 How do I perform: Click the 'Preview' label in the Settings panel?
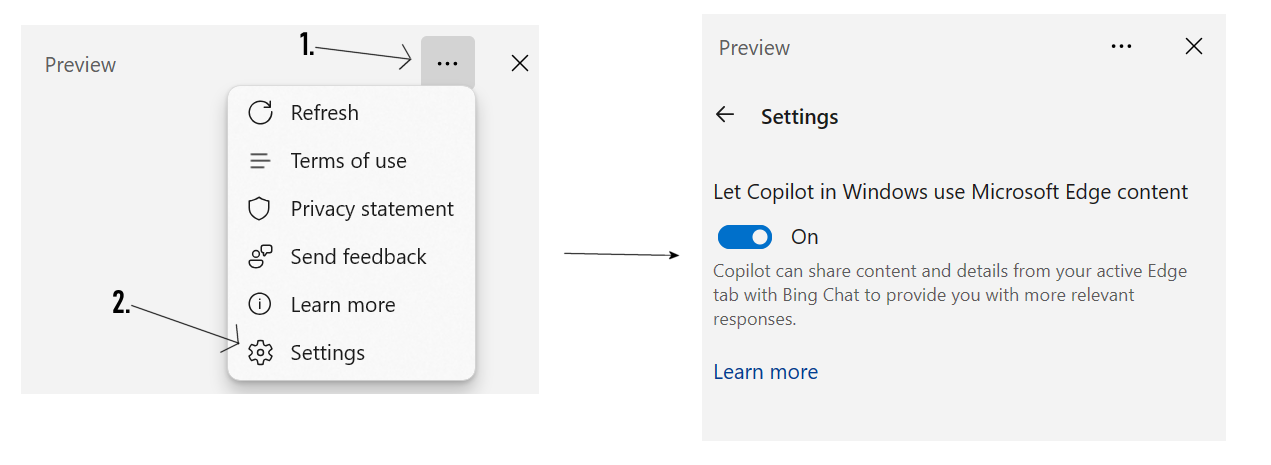(x=755, y=48)
